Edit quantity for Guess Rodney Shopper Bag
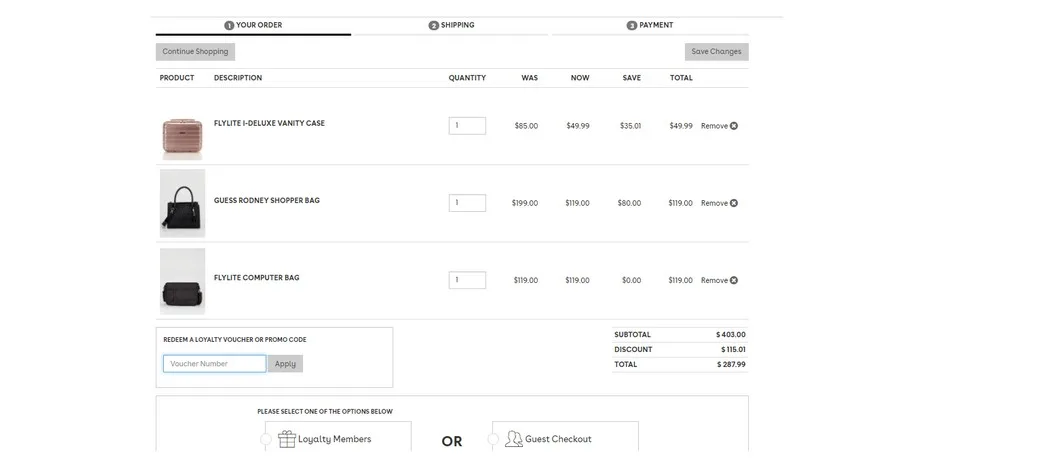The width and height of the screenshot is (1047, 458). 467,203
